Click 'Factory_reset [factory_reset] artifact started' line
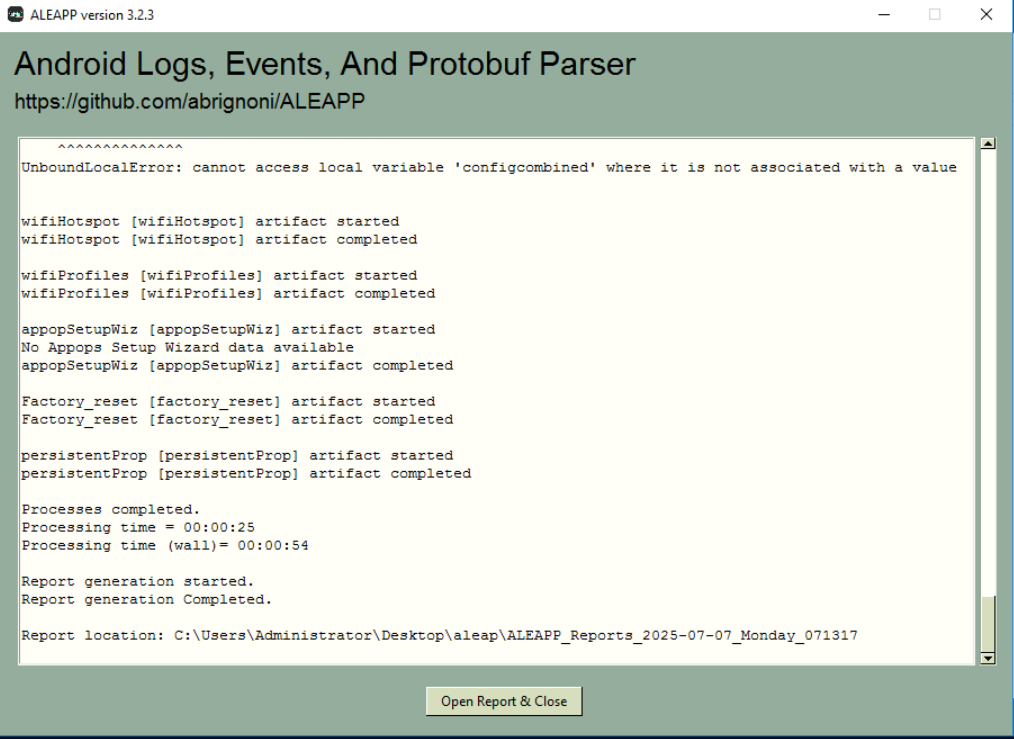The height and width of the screenshot is (739, 1014). pyautogui.click(x=228, y=402)
